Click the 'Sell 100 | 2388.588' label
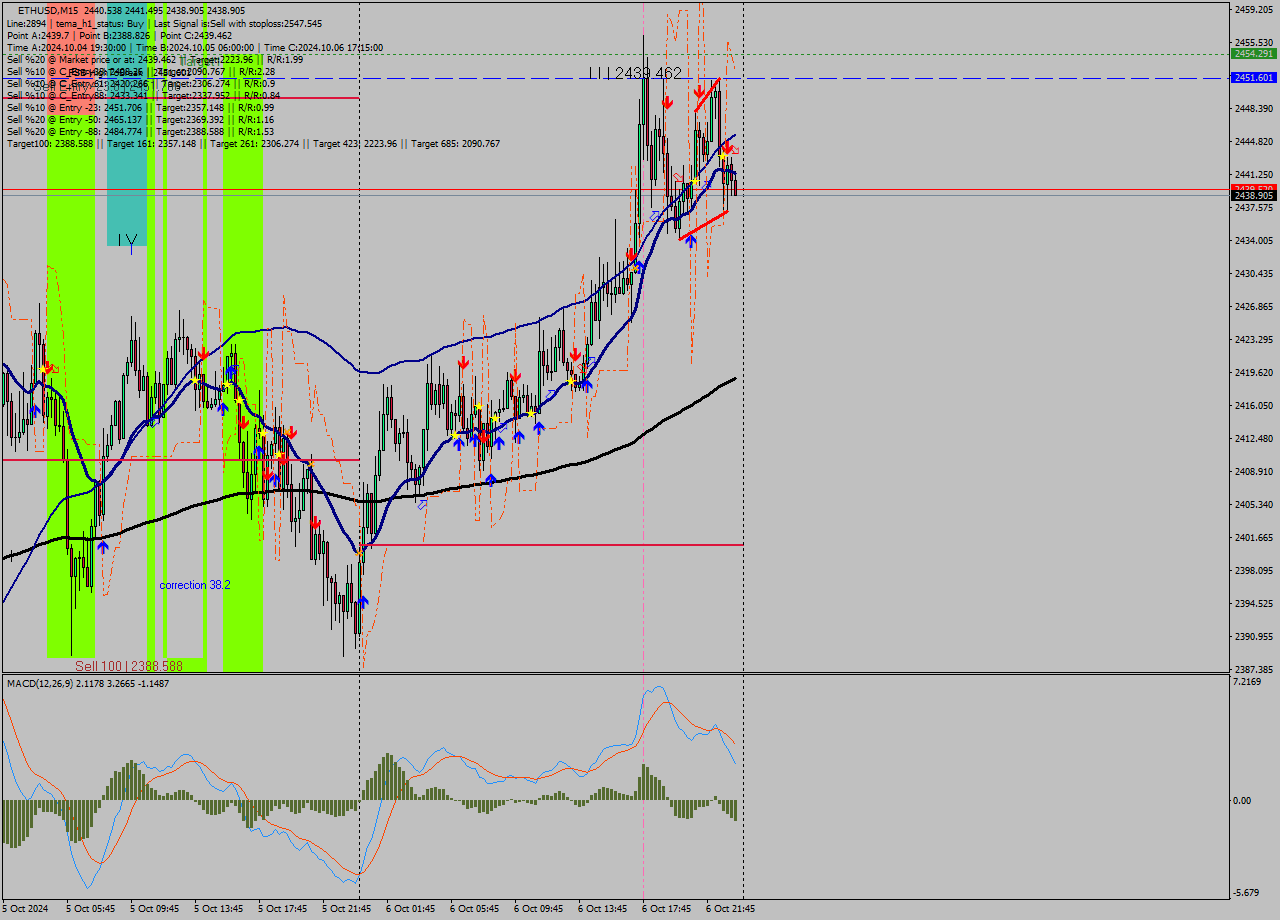 129,665
